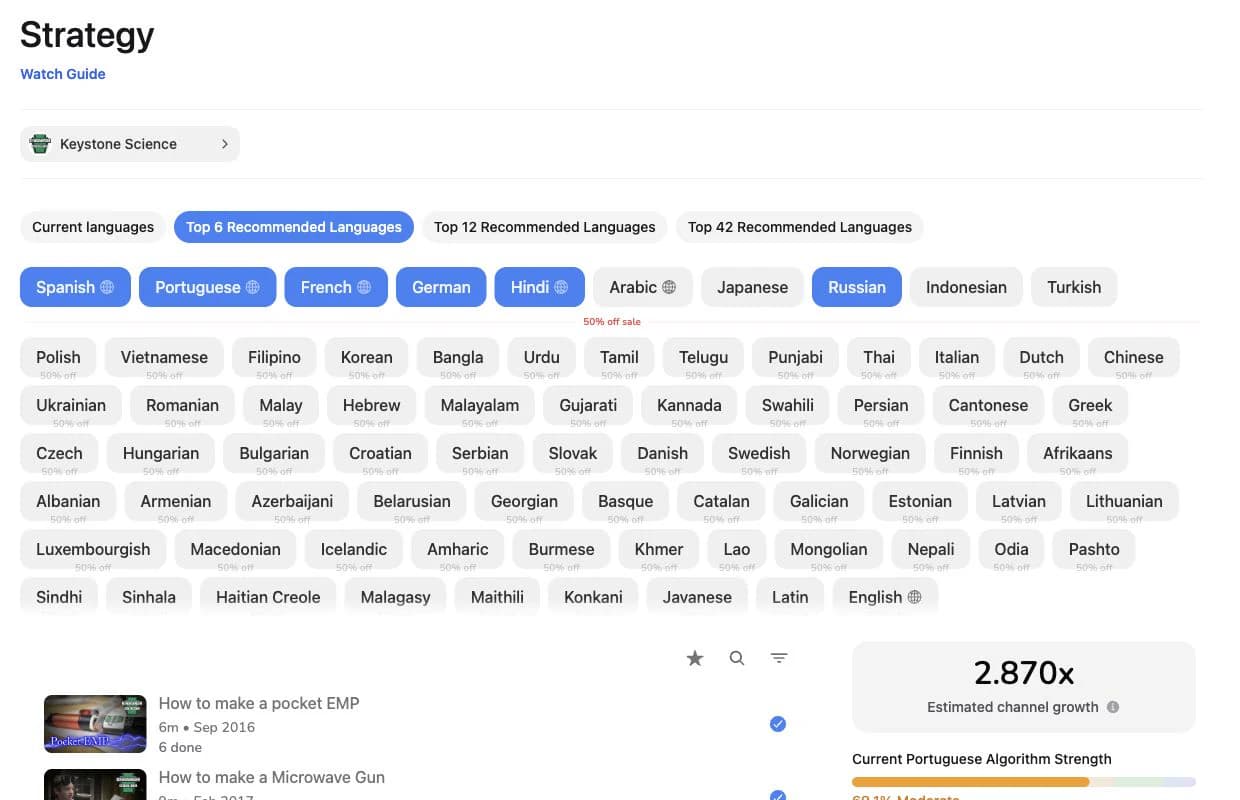This screenshot has width=1240, height=800.
Task: Click the 6 done status text
Action: click(180, 747)
